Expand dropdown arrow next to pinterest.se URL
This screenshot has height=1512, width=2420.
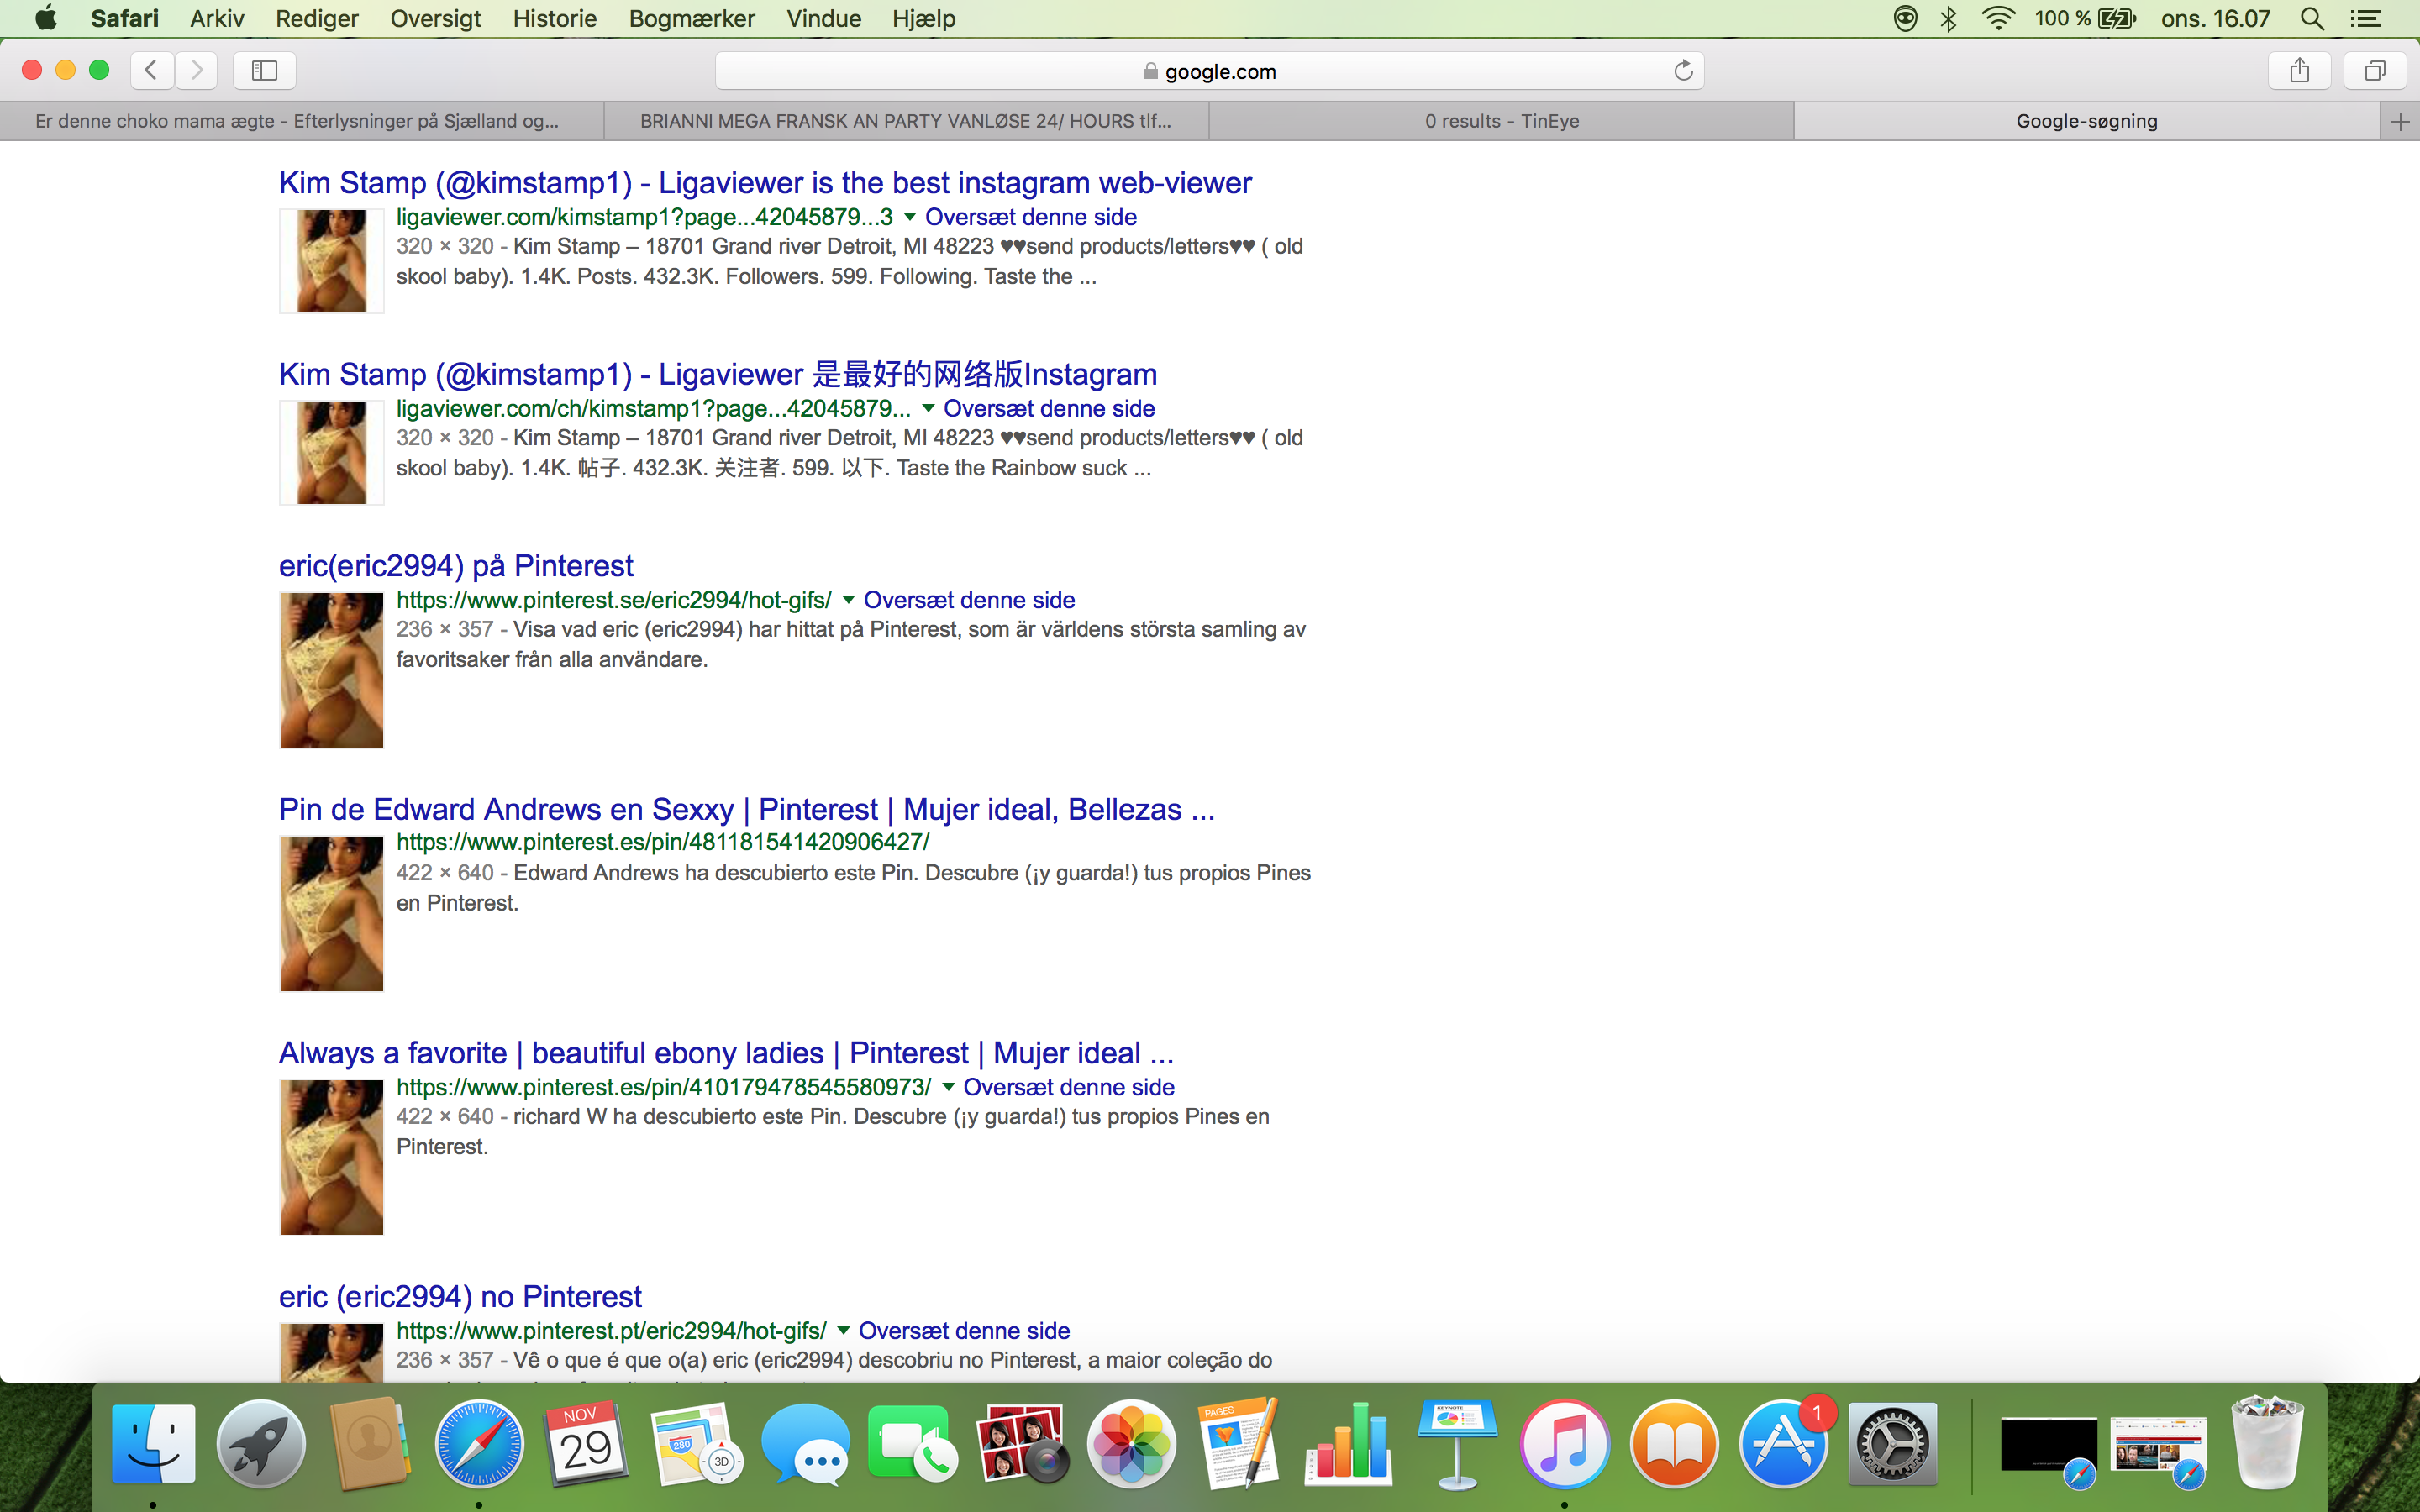pyautogui.click(x=848, y=600)
